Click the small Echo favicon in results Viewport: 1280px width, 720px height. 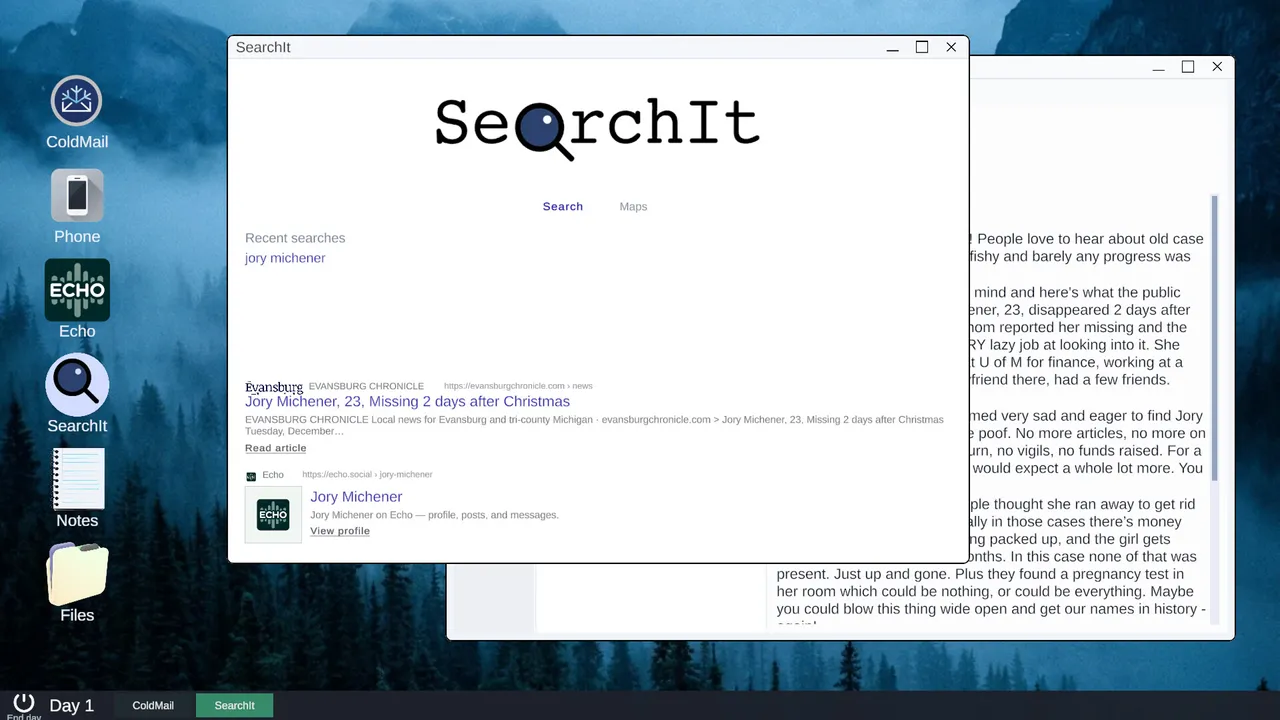tap(251, 476)
